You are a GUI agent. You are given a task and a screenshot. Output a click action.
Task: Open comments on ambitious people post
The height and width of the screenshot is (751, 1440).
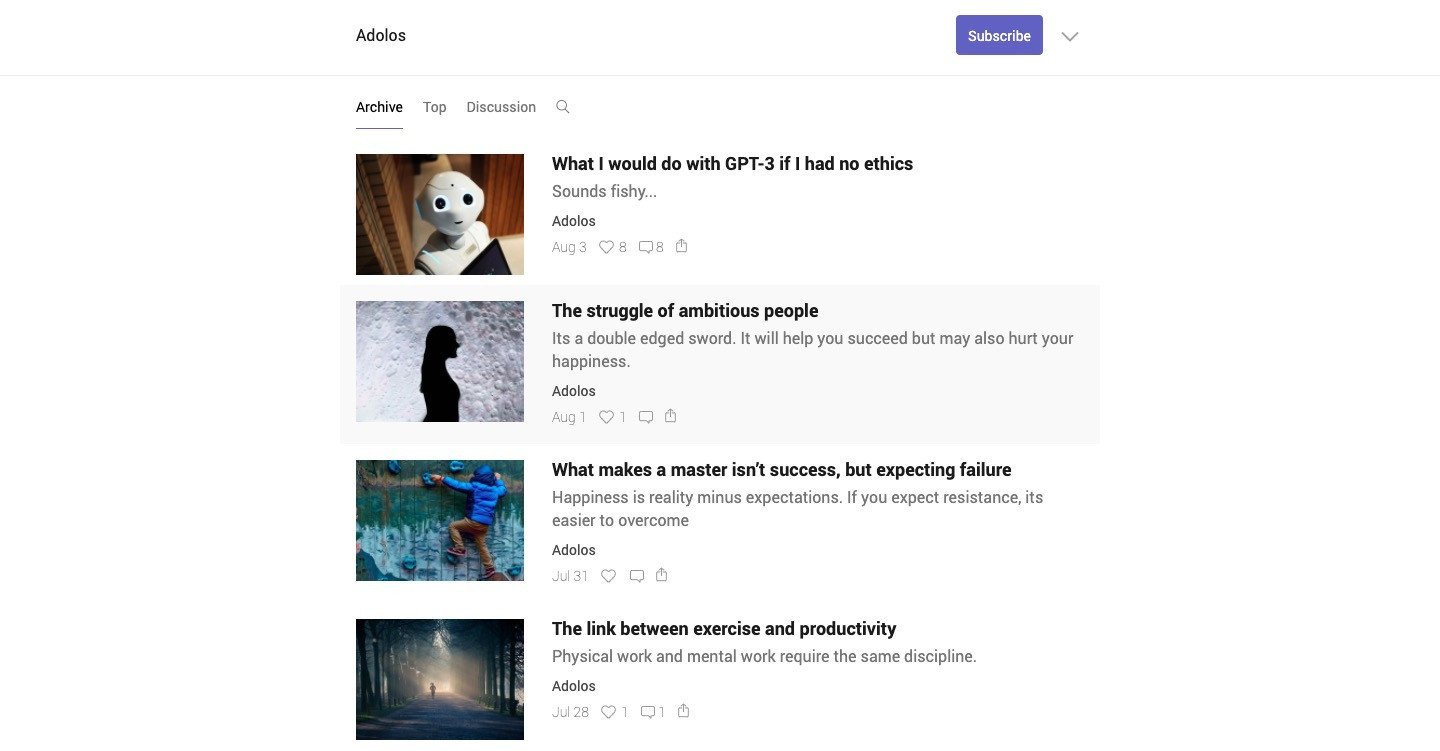(x=646, y=417)
